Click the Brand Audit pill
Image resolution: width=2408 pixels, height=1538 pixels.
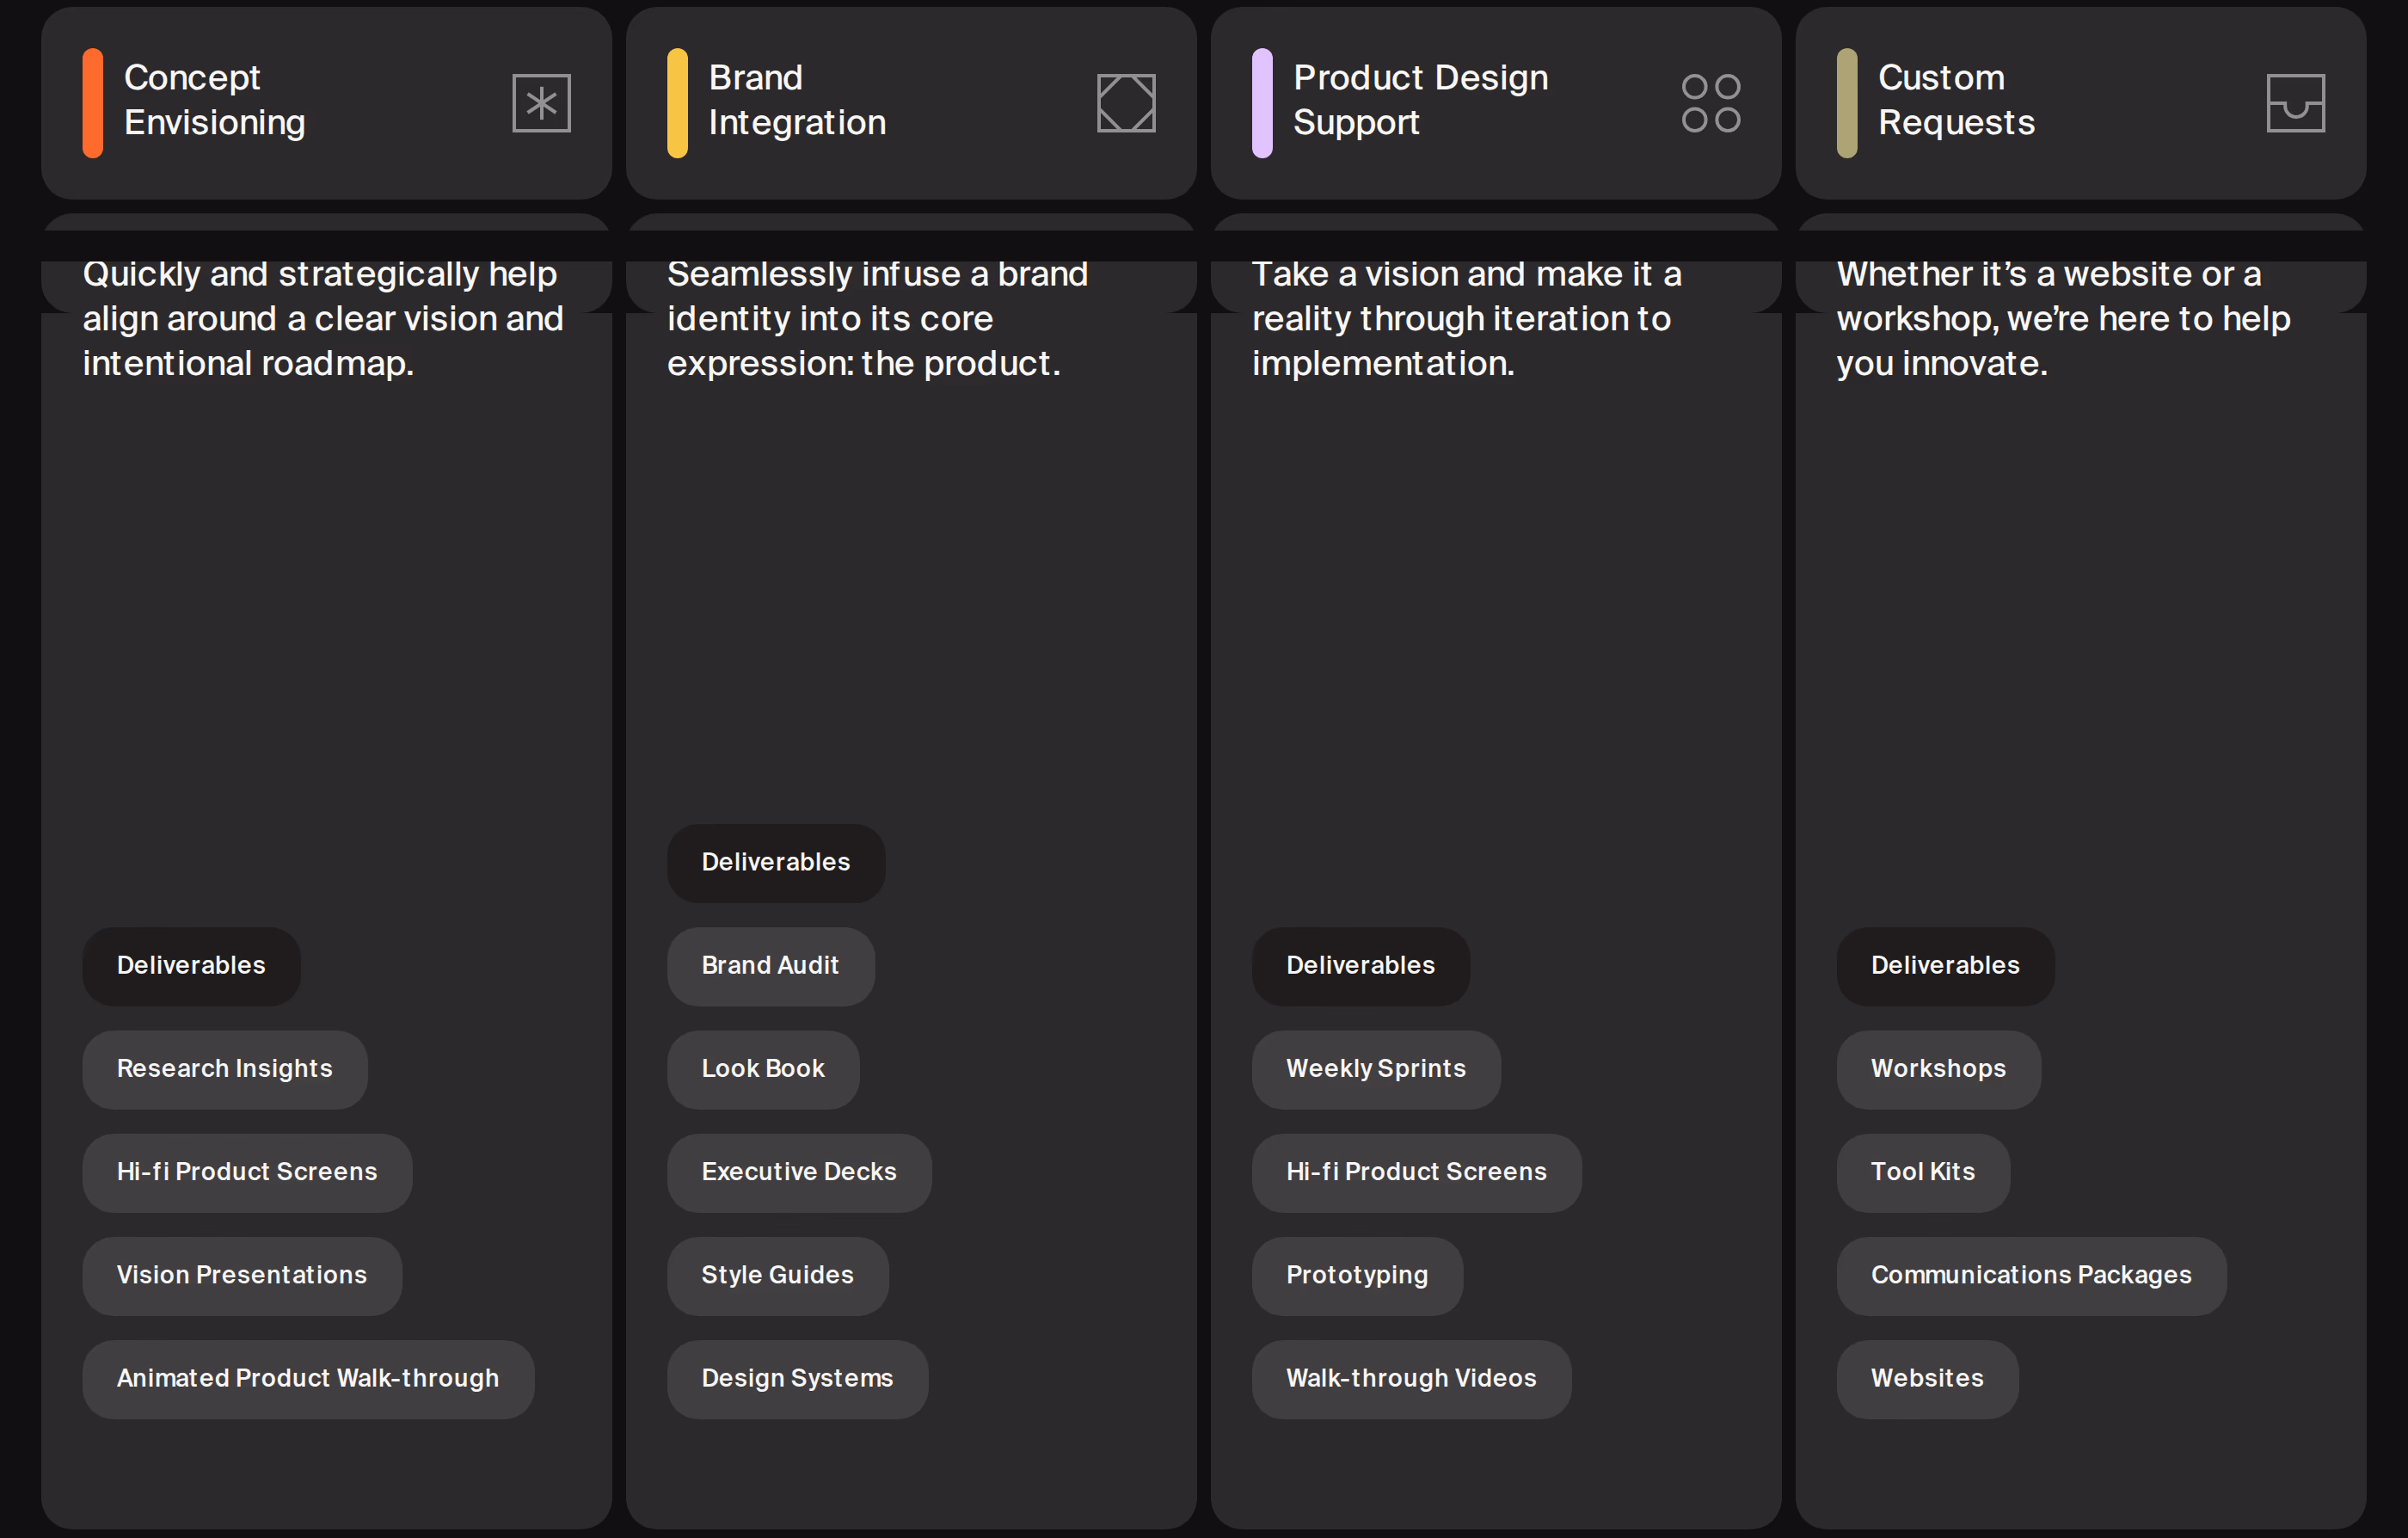point(771,966)
